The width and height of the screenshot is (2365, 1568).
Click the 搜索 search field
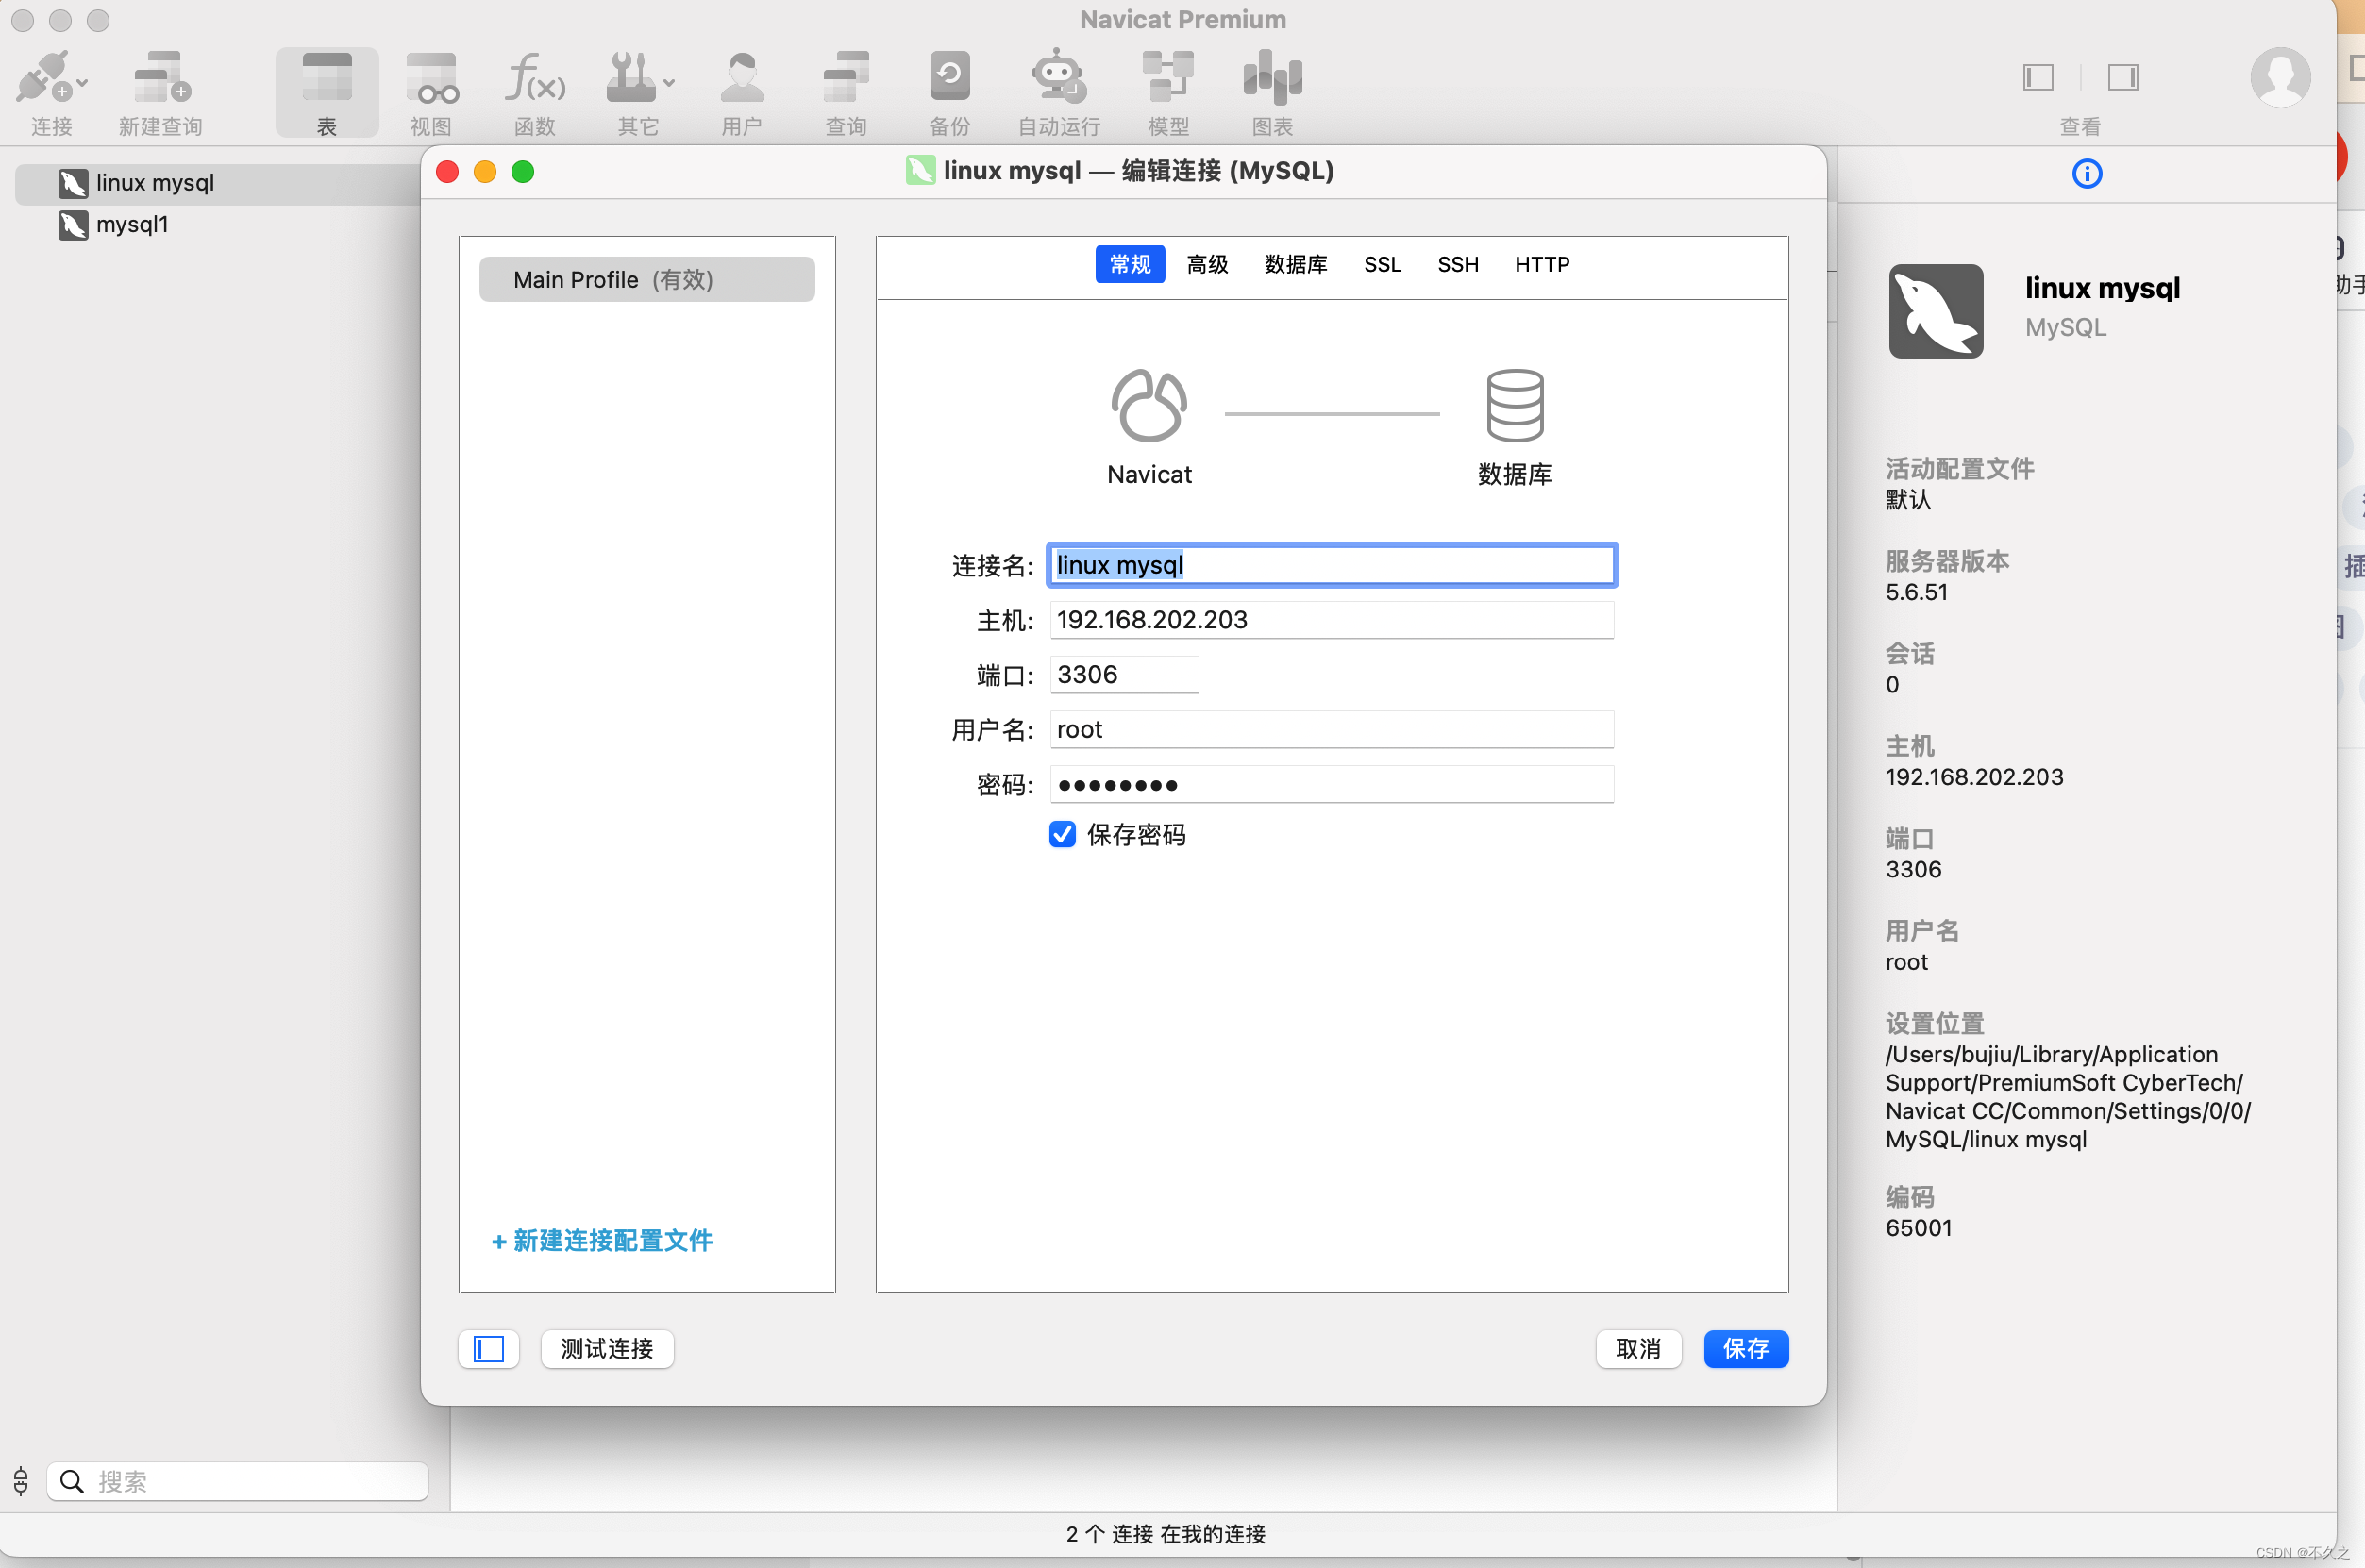coord(238,1482)
